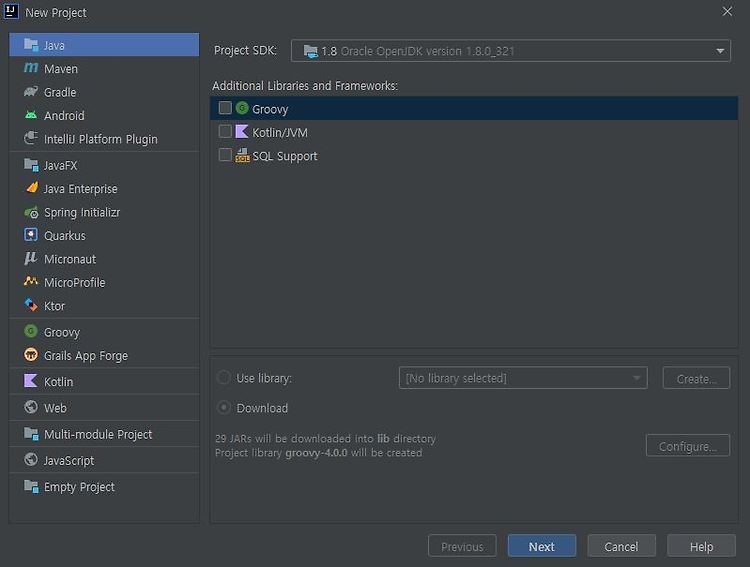Enable the Groovy framework checkbox
Viewport: 750px width, 567px height.
[225, 108]
